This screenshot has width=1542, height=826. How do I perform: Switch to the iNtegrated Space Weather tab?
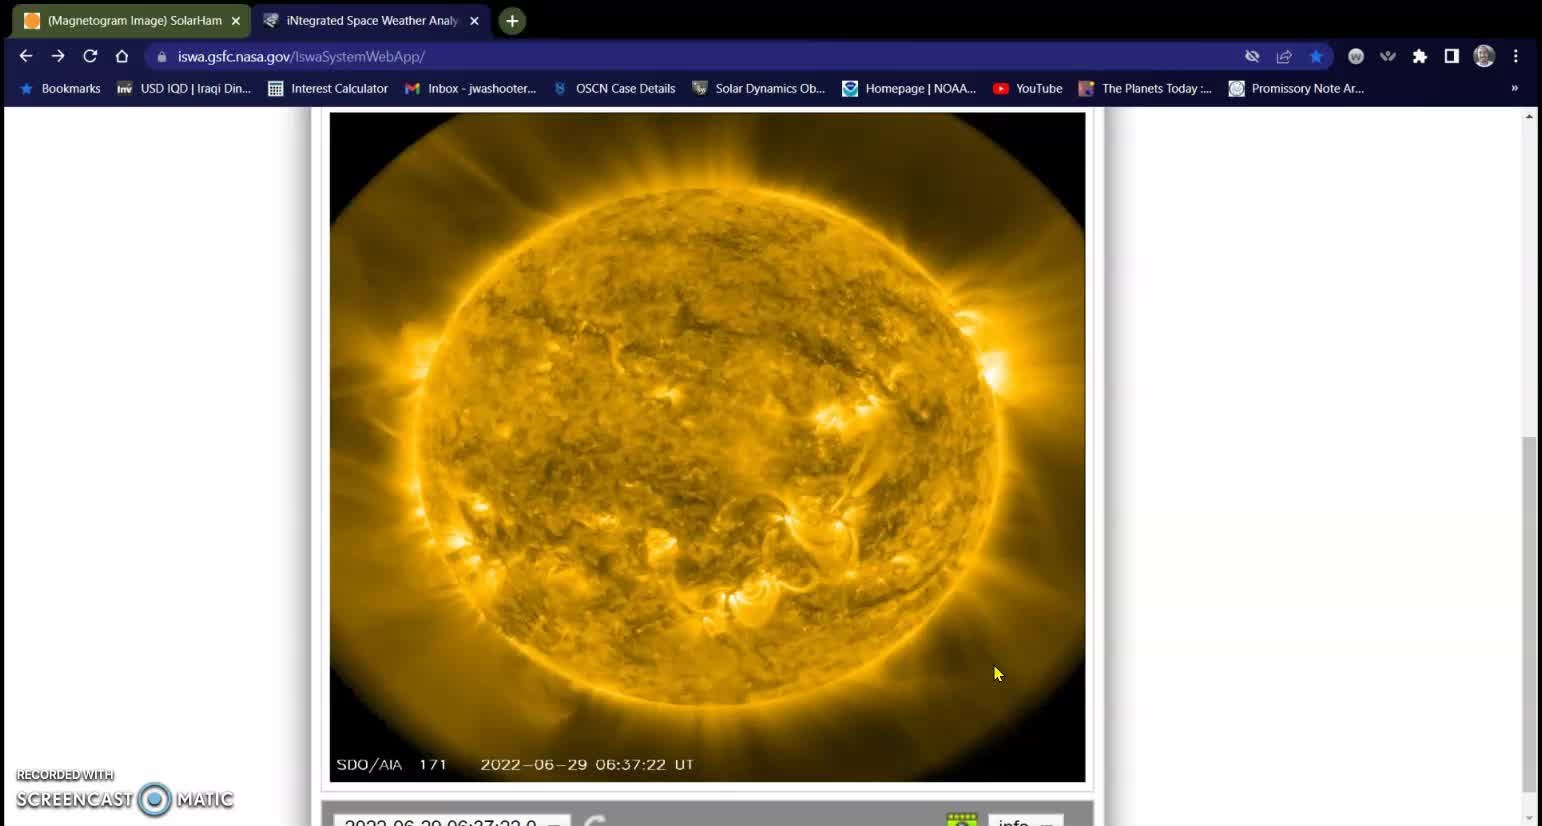pos(372,20)
